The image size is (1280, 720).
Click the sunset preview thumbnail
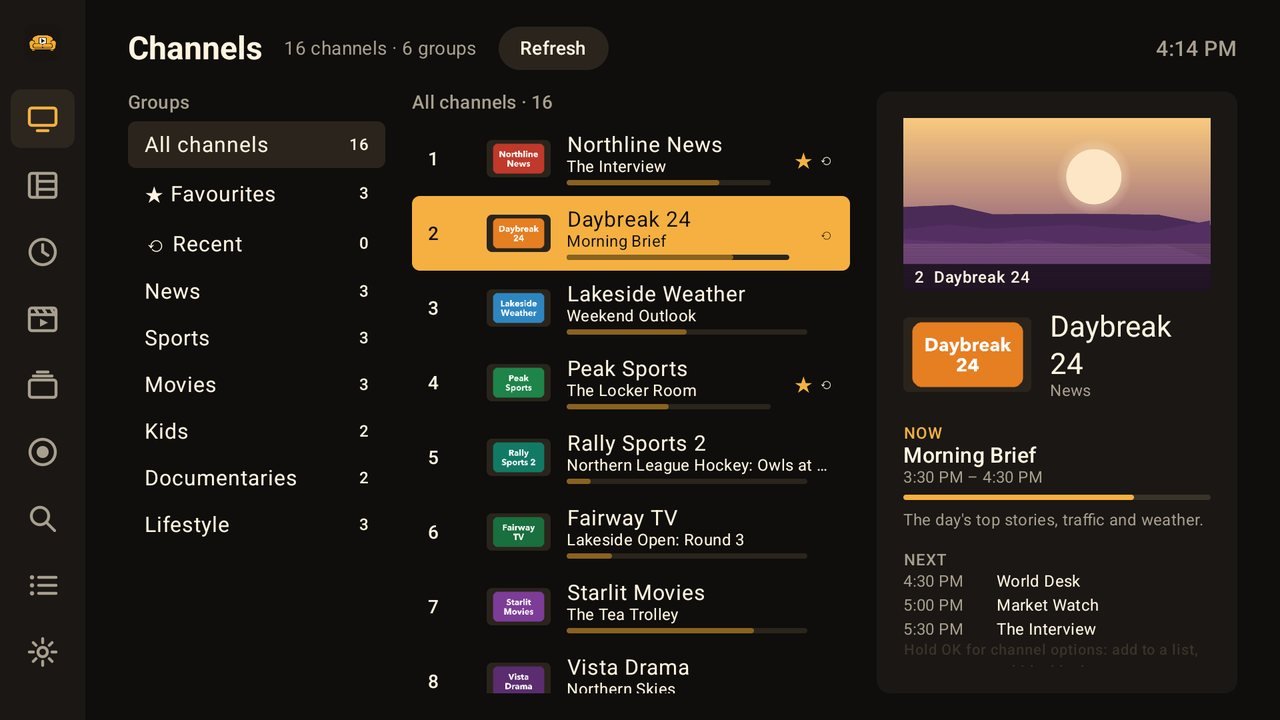pos(1057,204)
